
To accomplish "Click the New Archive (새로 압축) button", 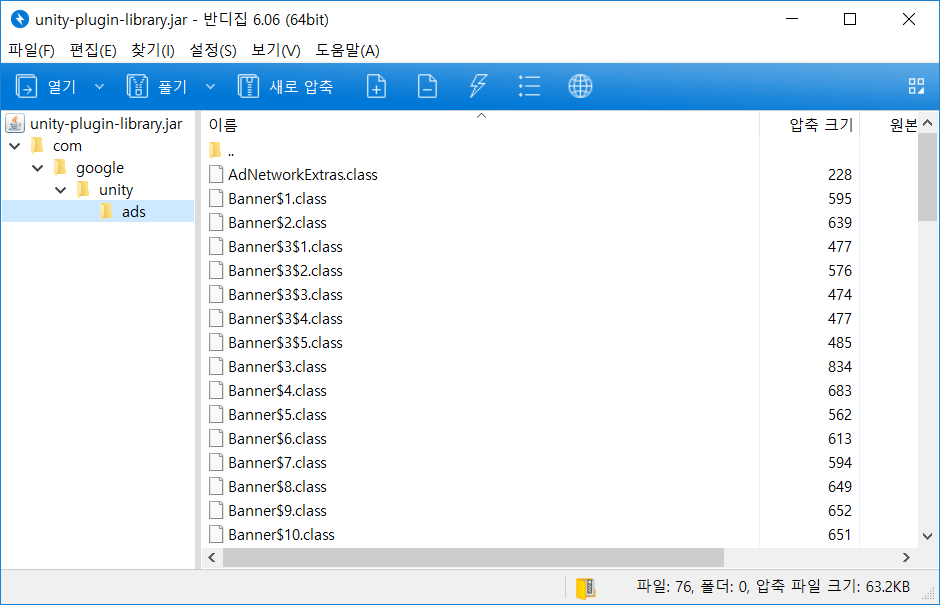I will tap(285, 86).
